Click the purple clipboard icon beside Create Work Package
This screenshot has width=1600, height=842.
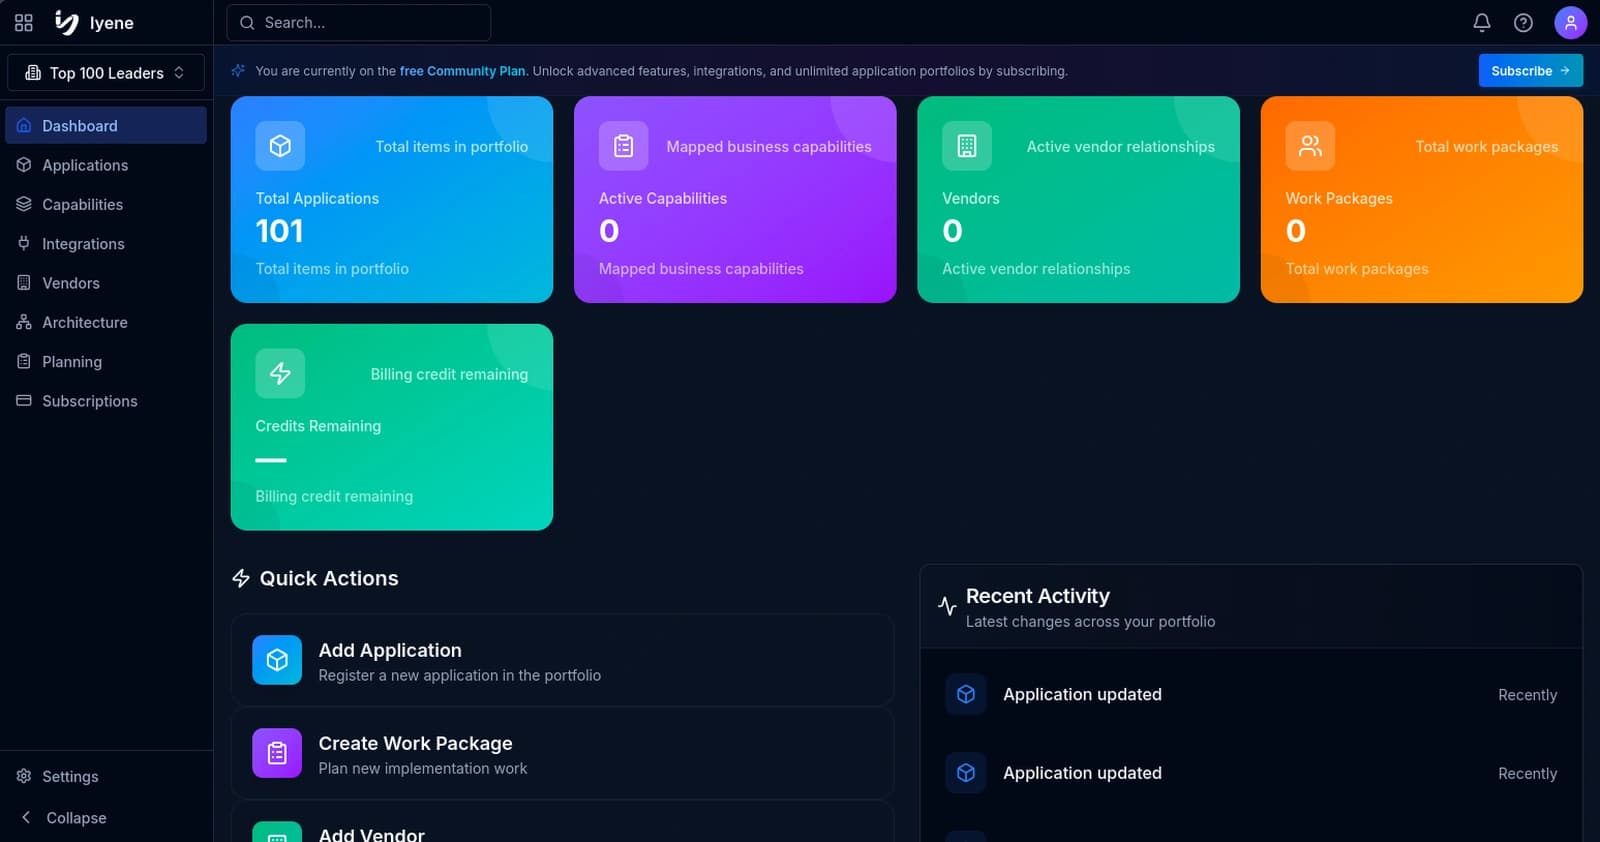point(277,753)
